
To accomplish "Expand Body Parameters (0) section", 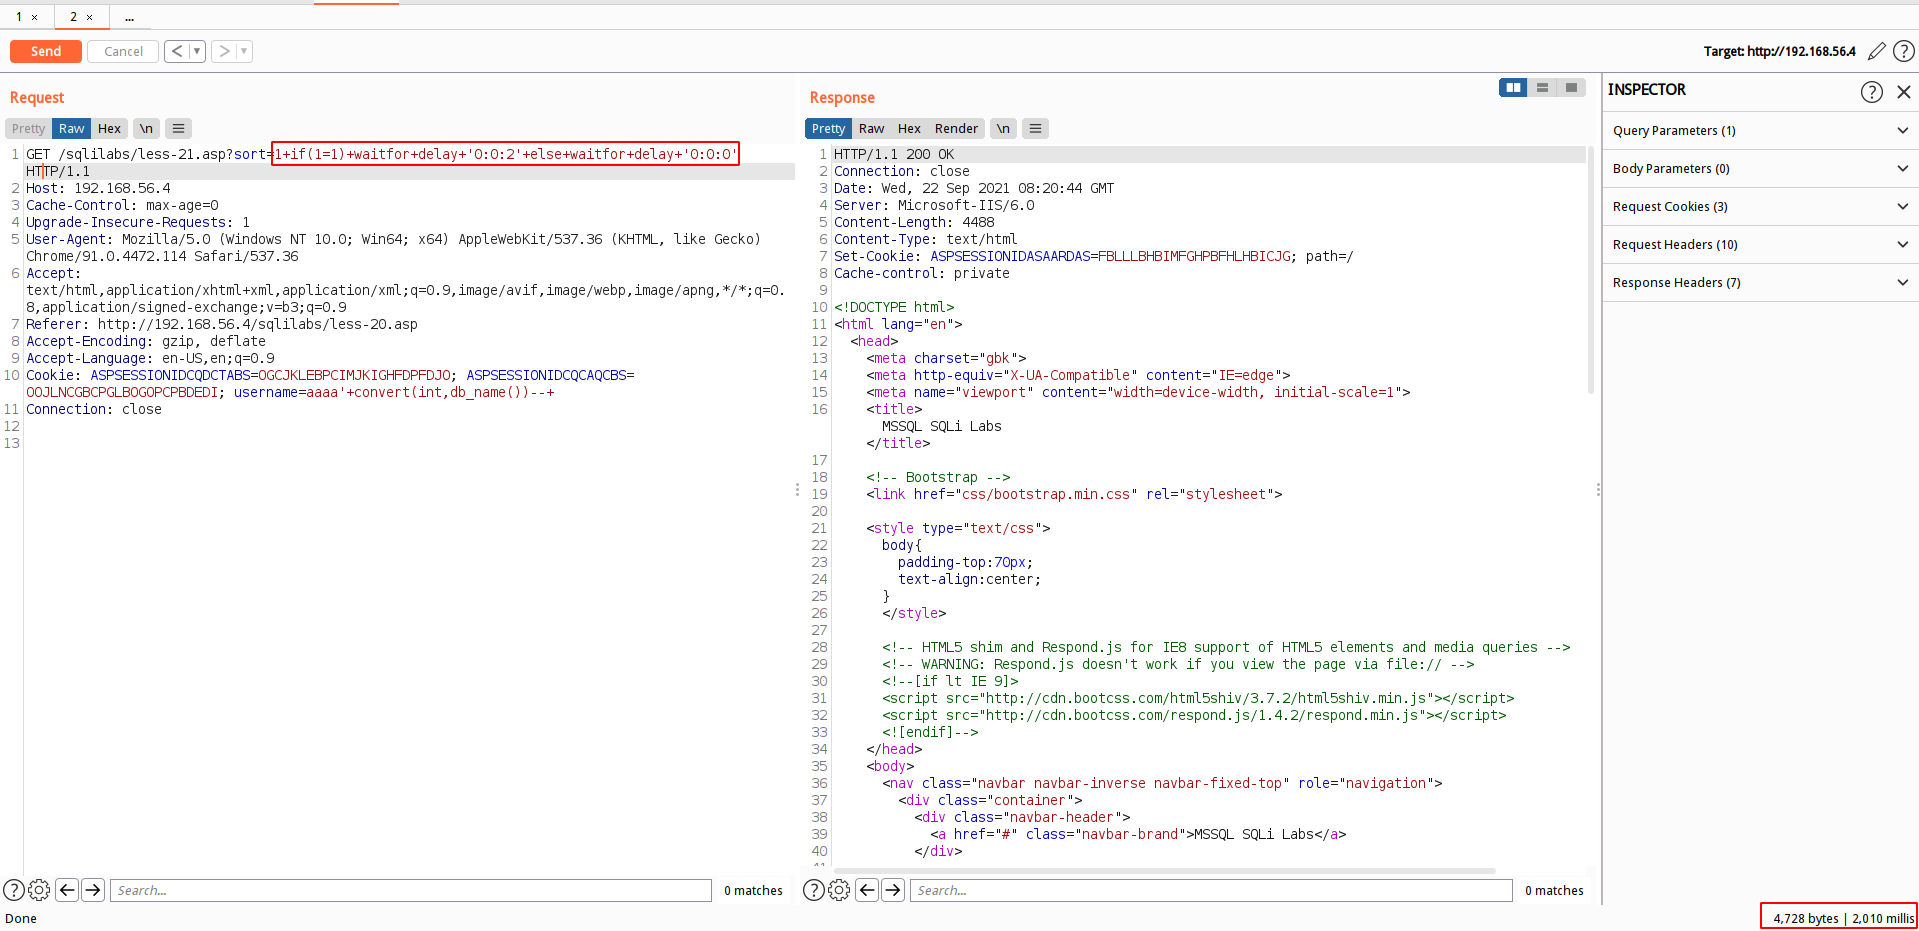I will [x=1760, y=169].
